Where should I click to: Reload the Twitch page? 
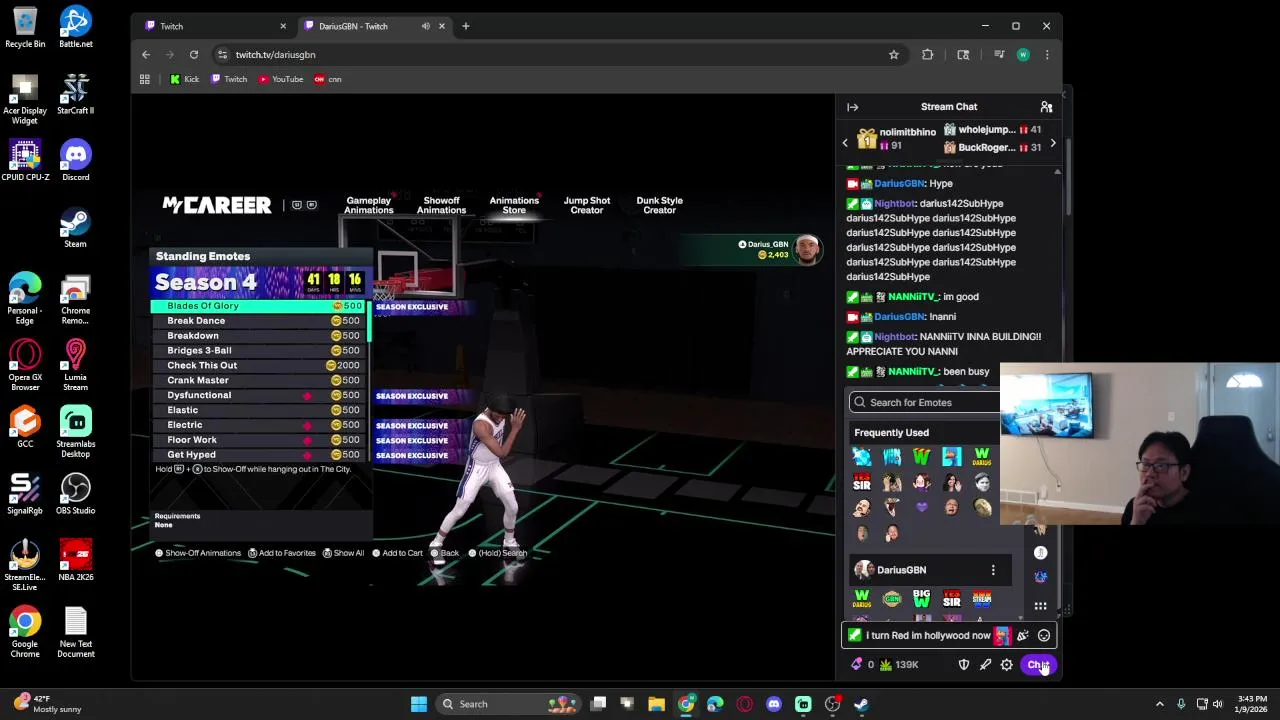coord(194,54)
